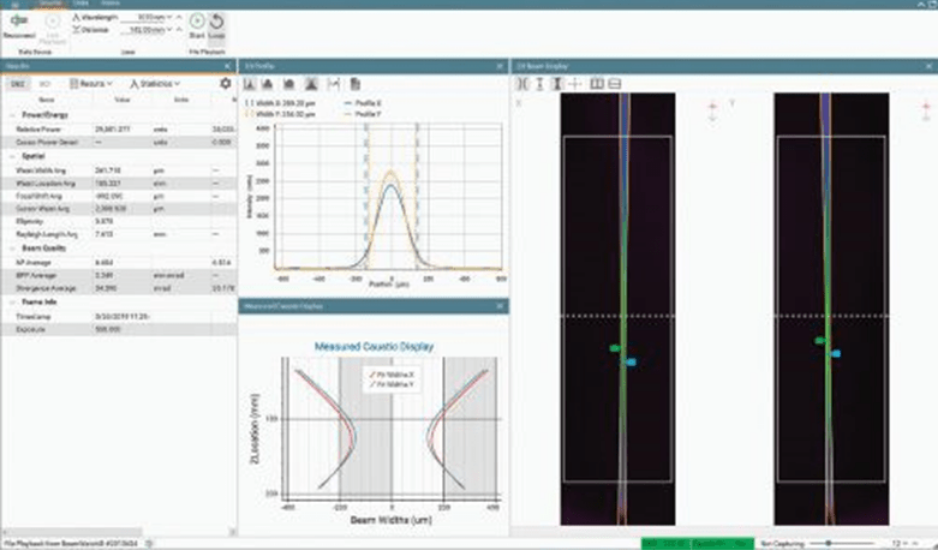938x550 pixels.
Task: Click the export document icon in 2D Profile toolbar
Action: [355, 84]
